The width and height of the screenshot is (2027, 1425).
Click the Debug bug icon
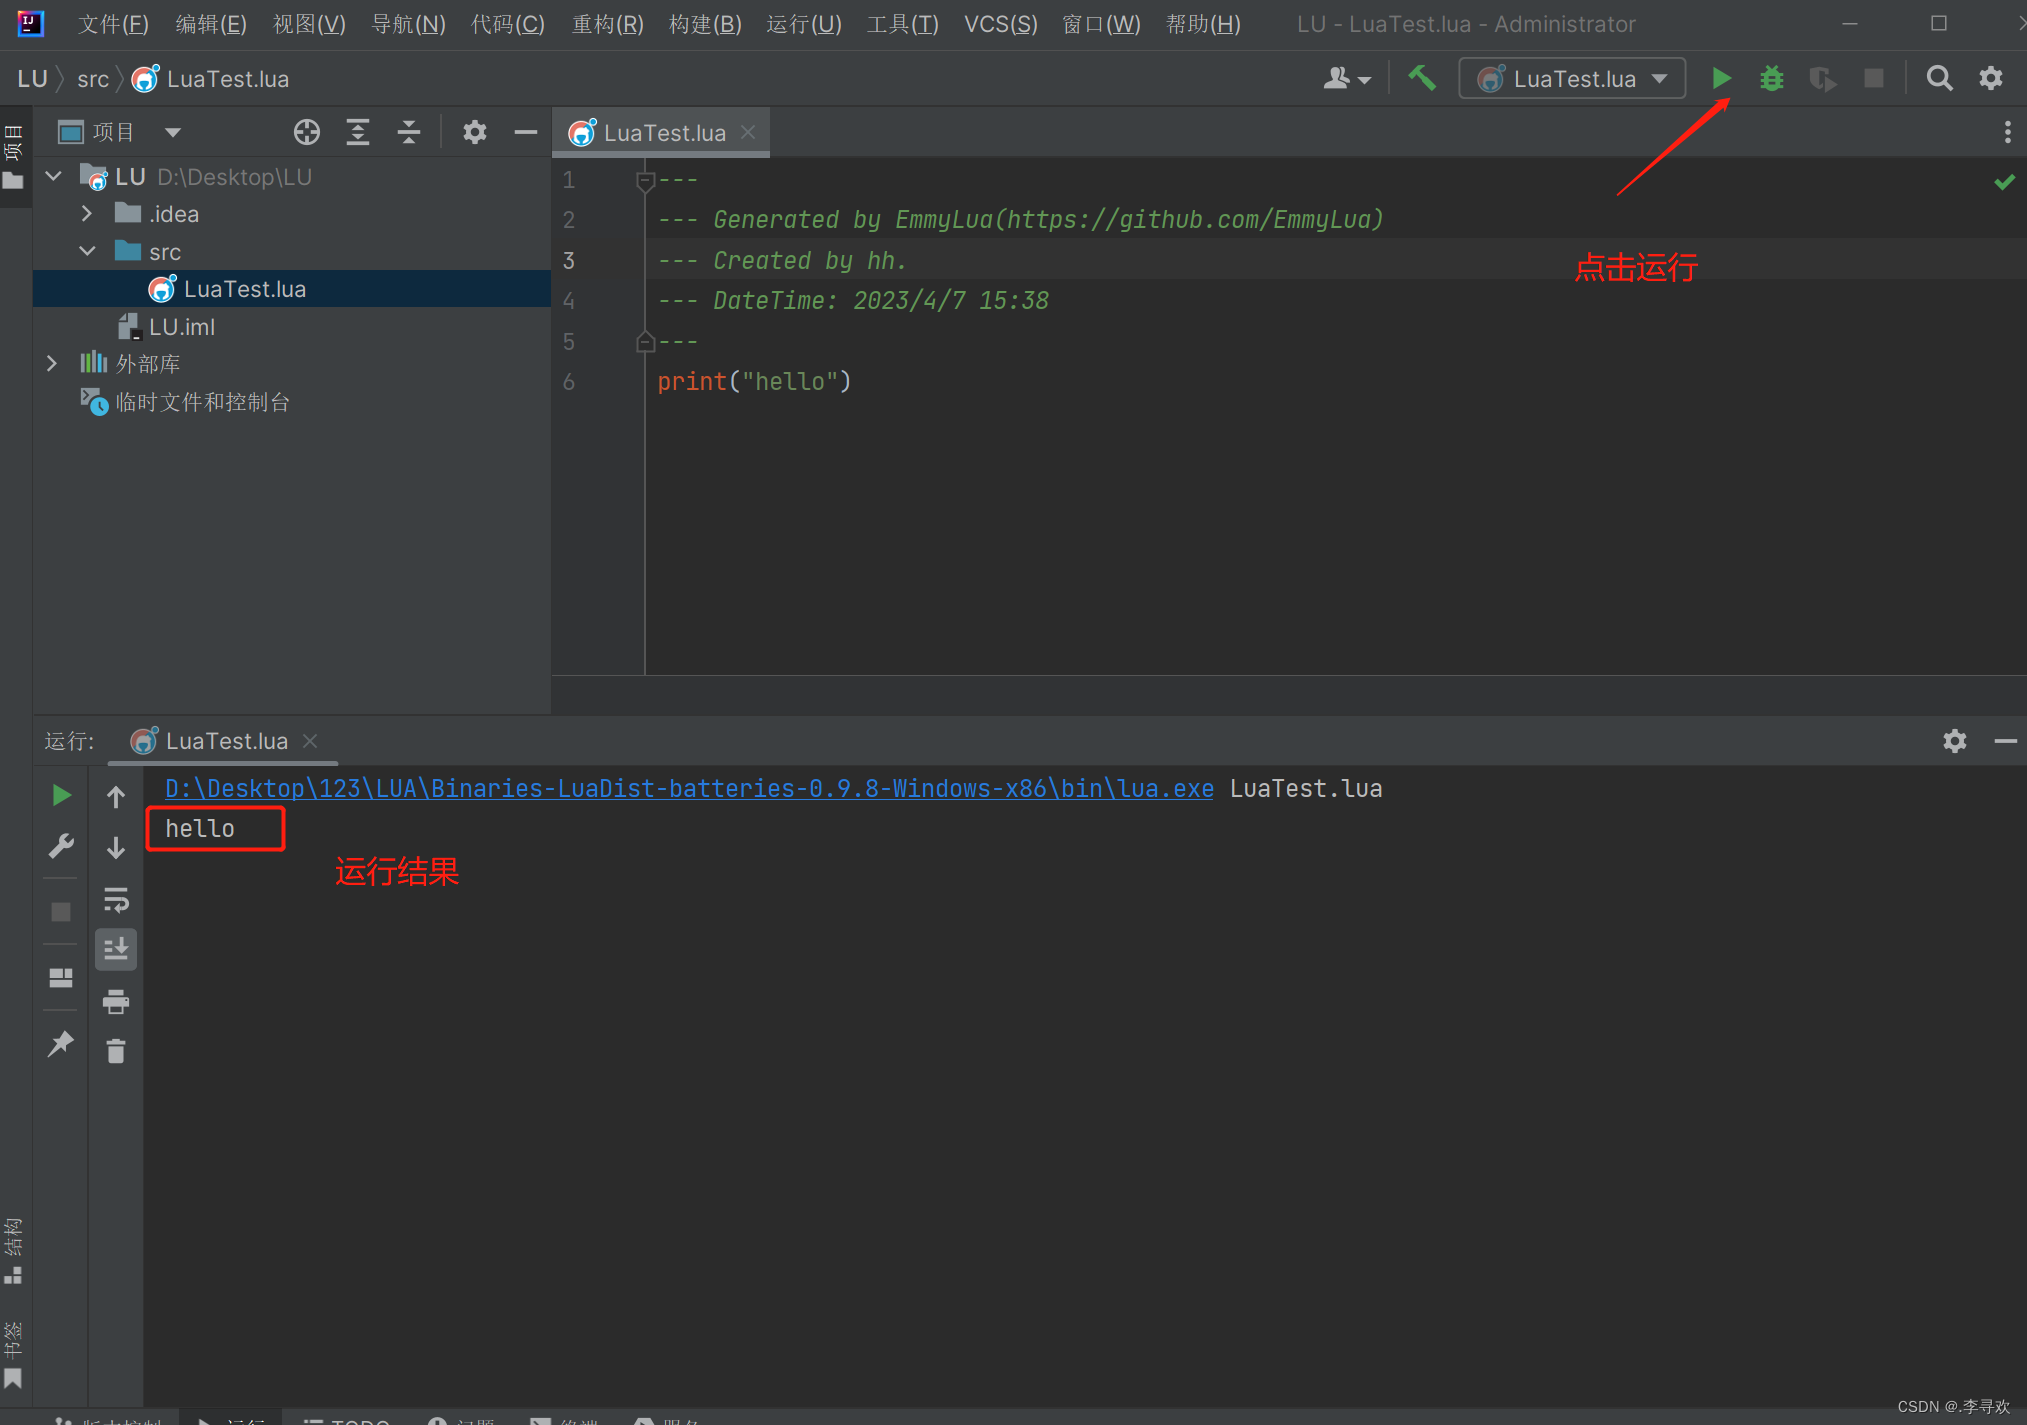(x=1771, y=78)
